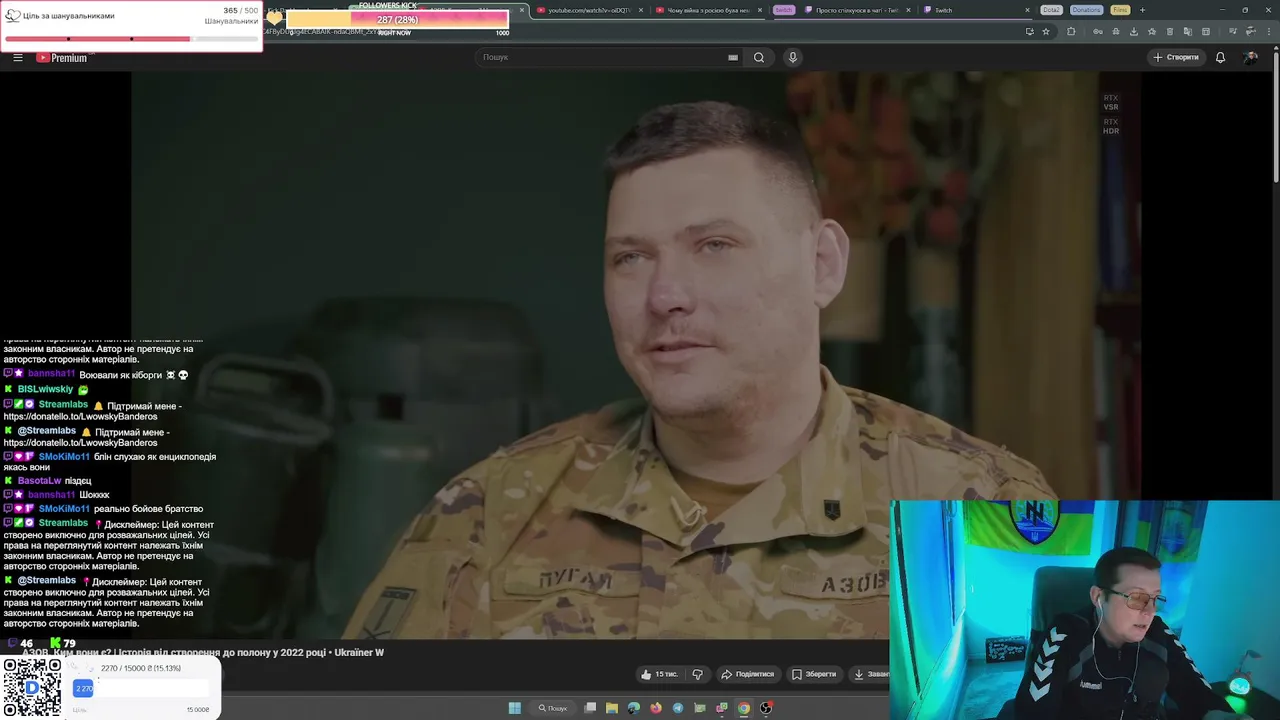Click the translate extension icon in toolbar
Screen dimensions: 1280x720
pyautogui.click(x=1188, y=31)
